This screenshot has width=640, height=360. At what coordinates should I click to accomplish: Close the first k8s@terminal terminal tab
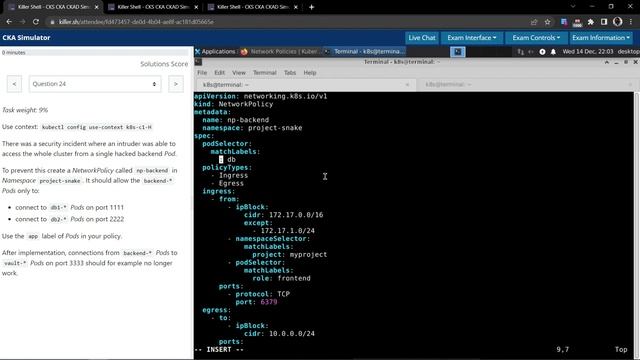point(407,84)
